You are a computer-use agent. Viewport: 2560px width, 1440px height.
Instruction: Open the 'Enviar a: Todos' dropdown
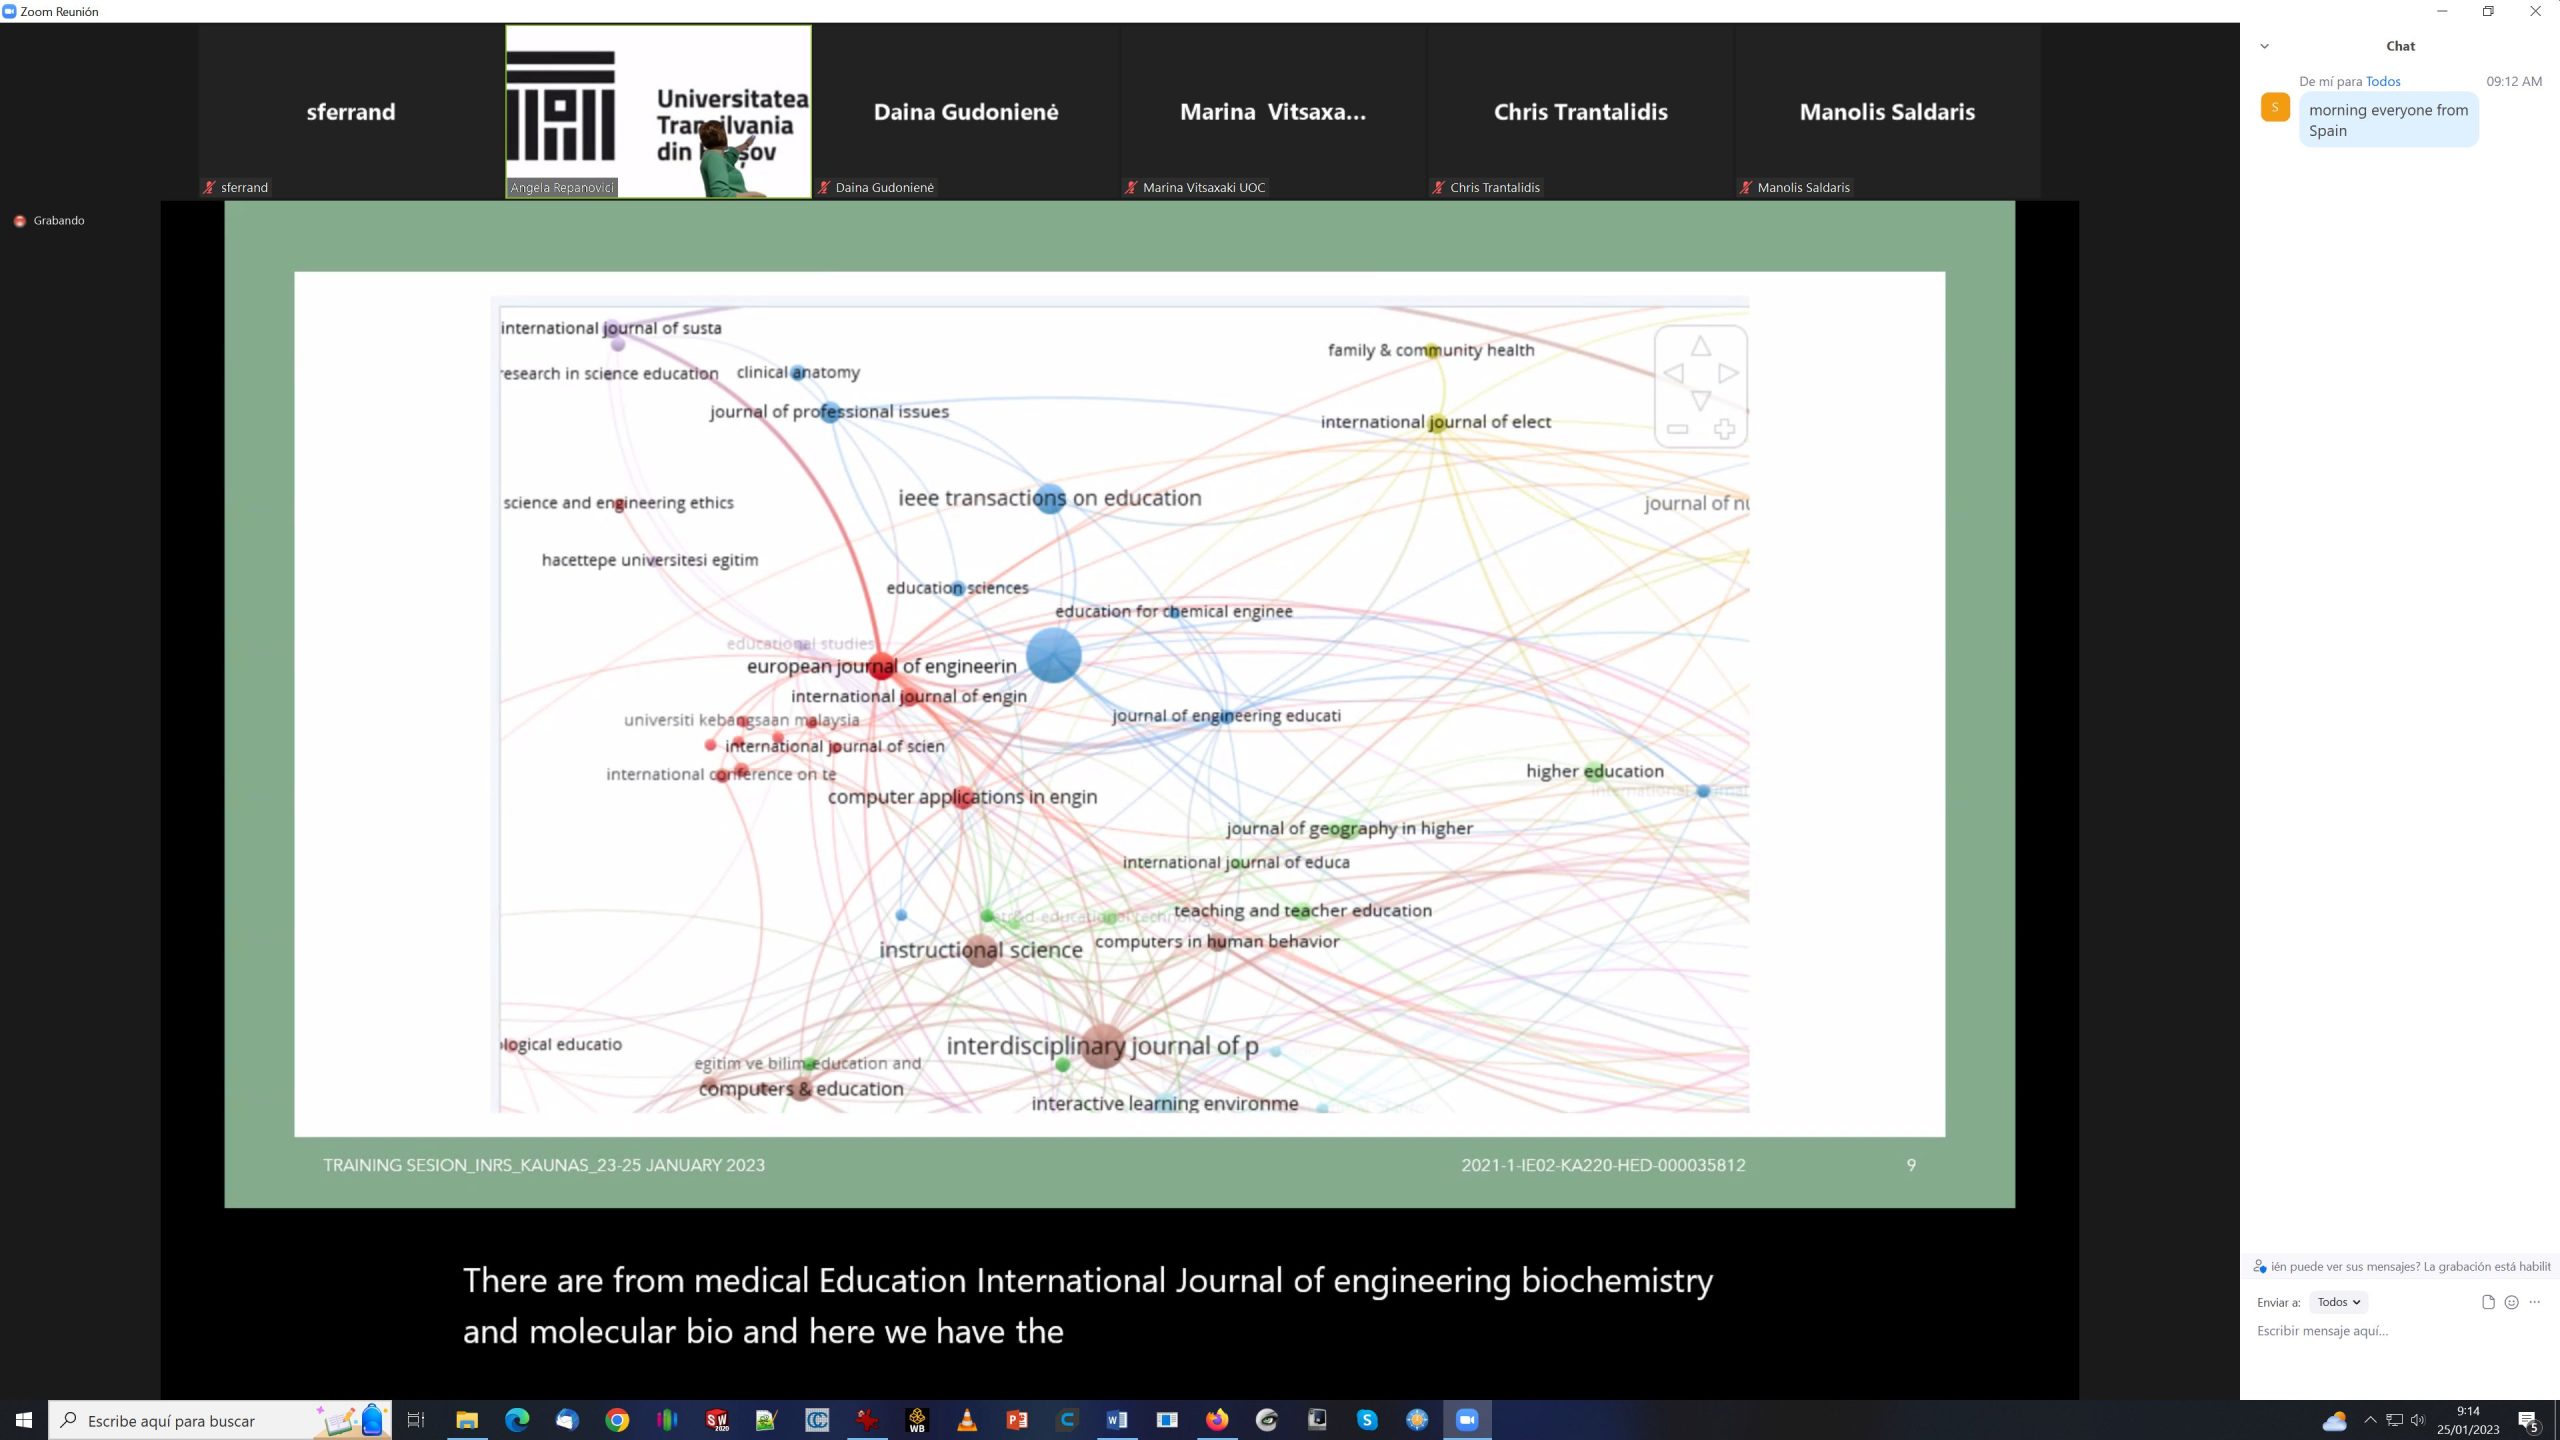click(2338, 1302)
